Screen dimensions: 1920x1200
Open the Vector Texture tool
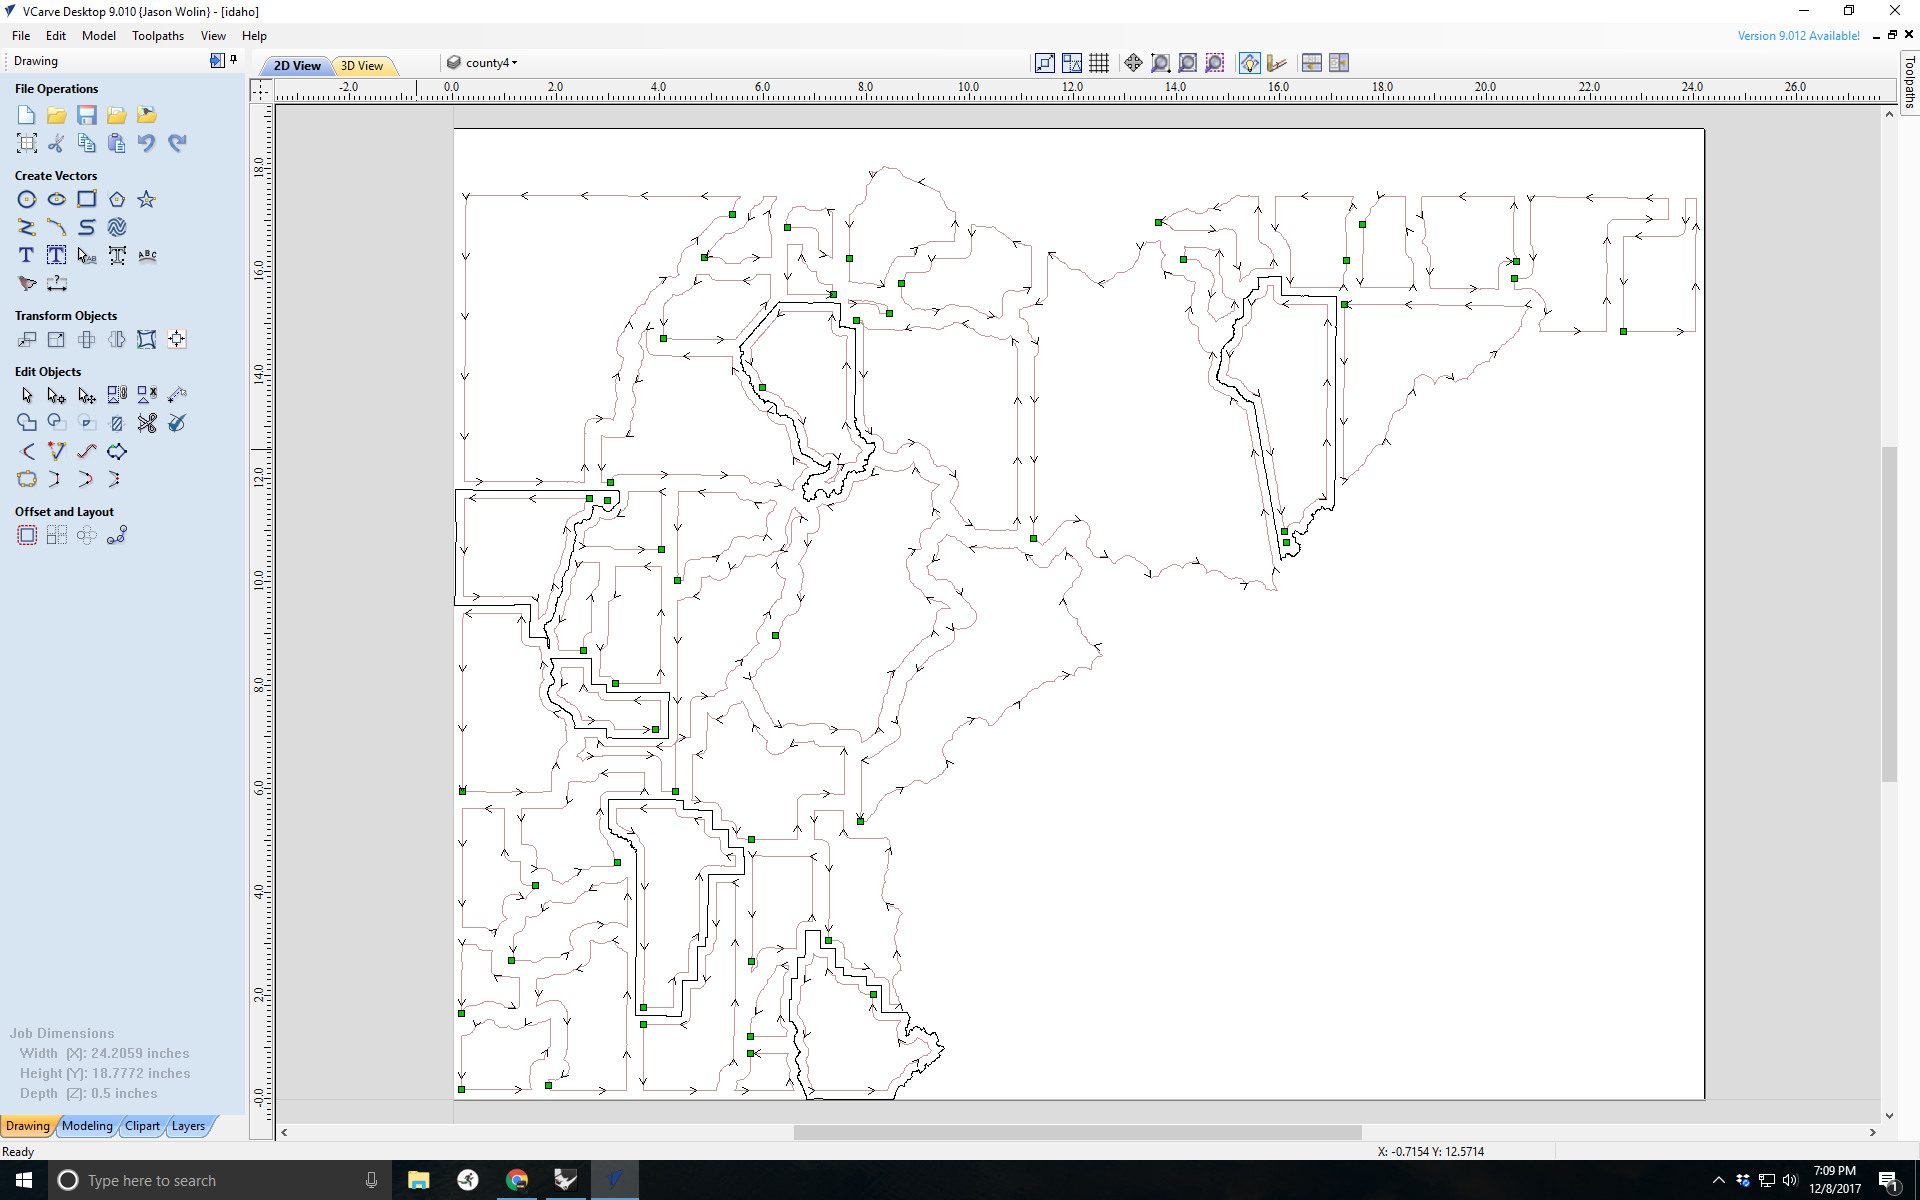pyautogui.click(x=117, y=227)
